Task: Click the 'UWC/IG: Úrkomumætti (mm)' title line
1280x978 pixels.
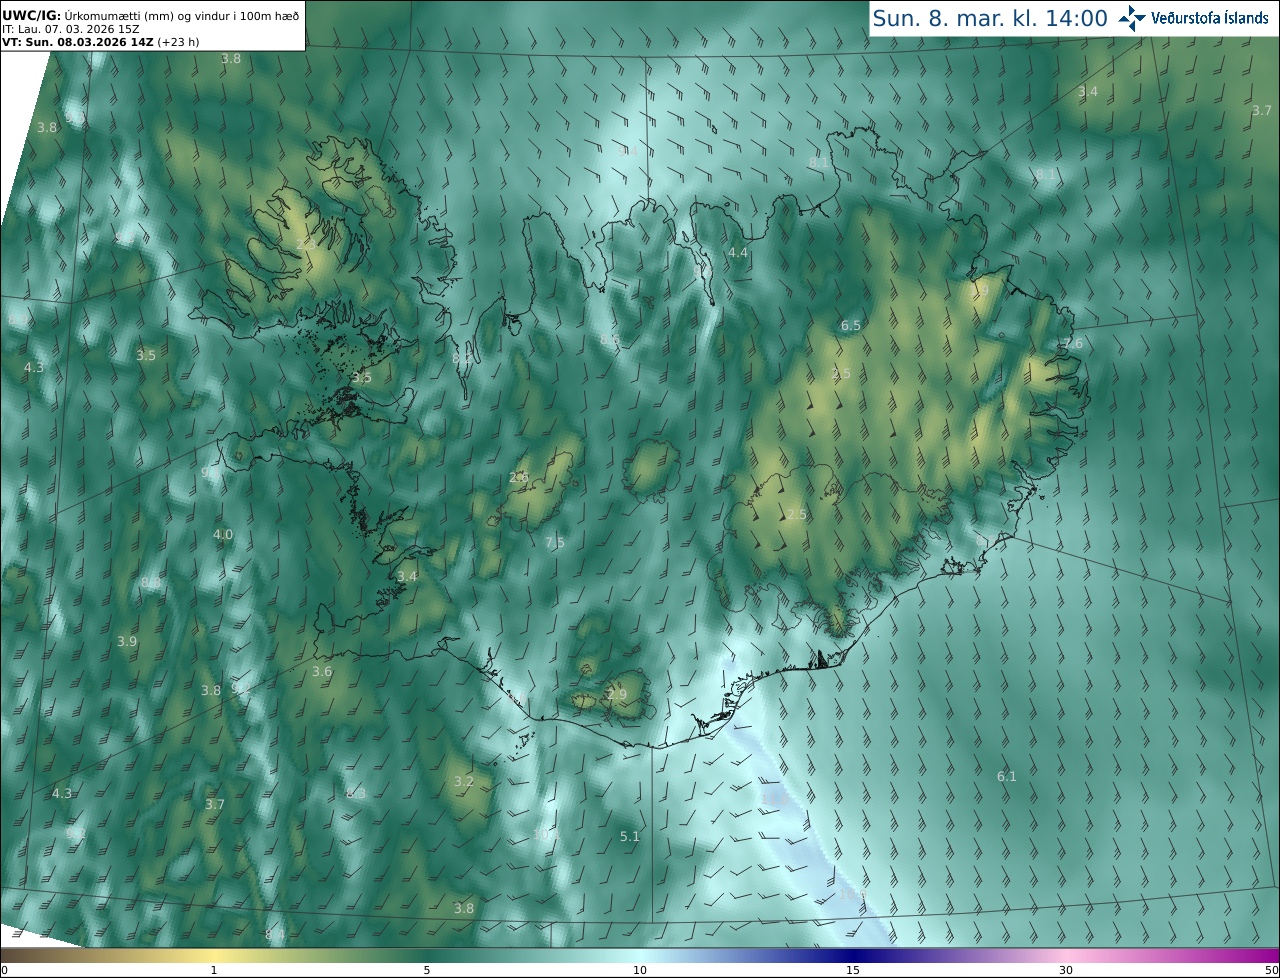Action: click(x=150, y=15)
